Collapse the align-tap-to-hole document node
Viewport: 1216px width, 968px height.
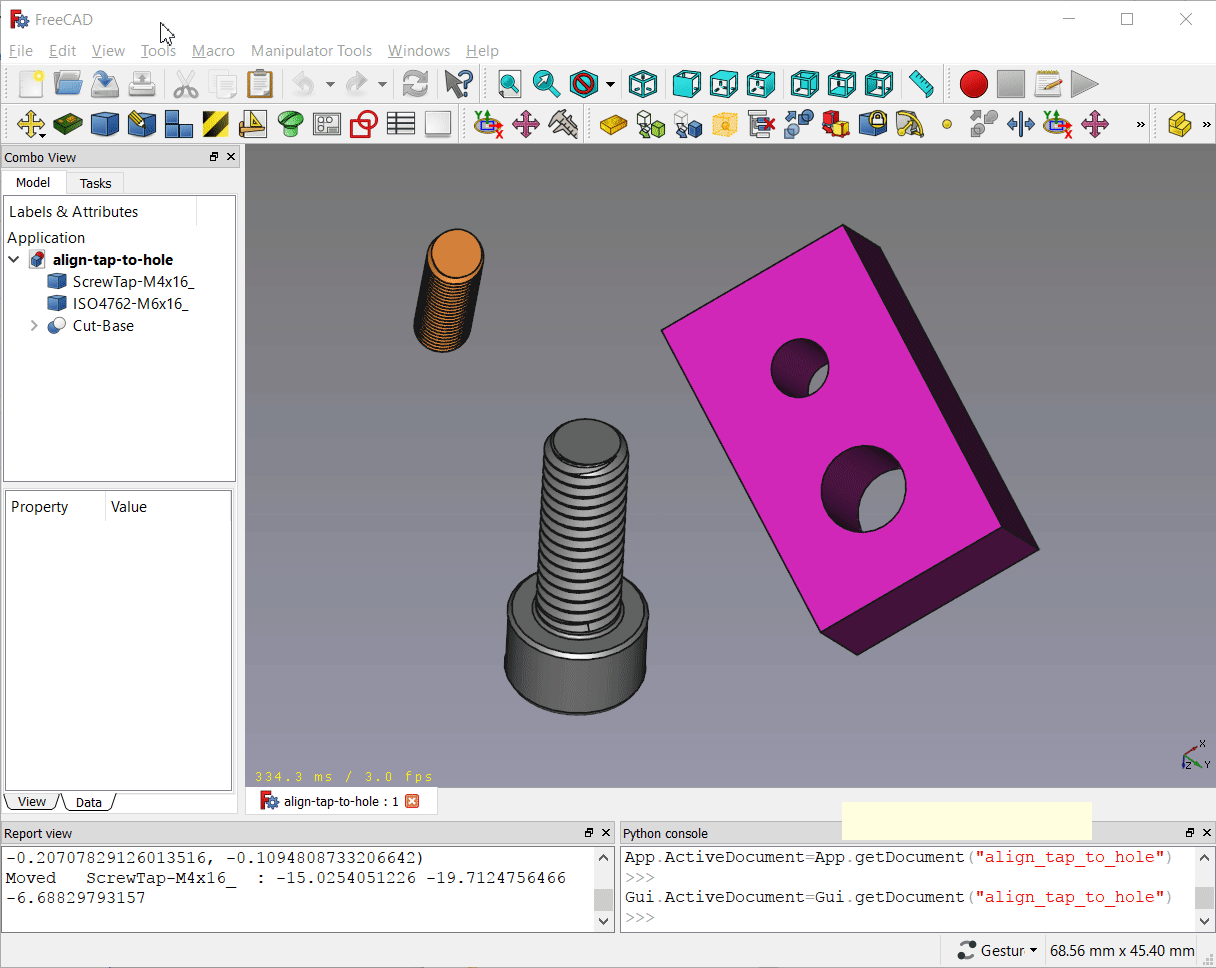[14, 260]
